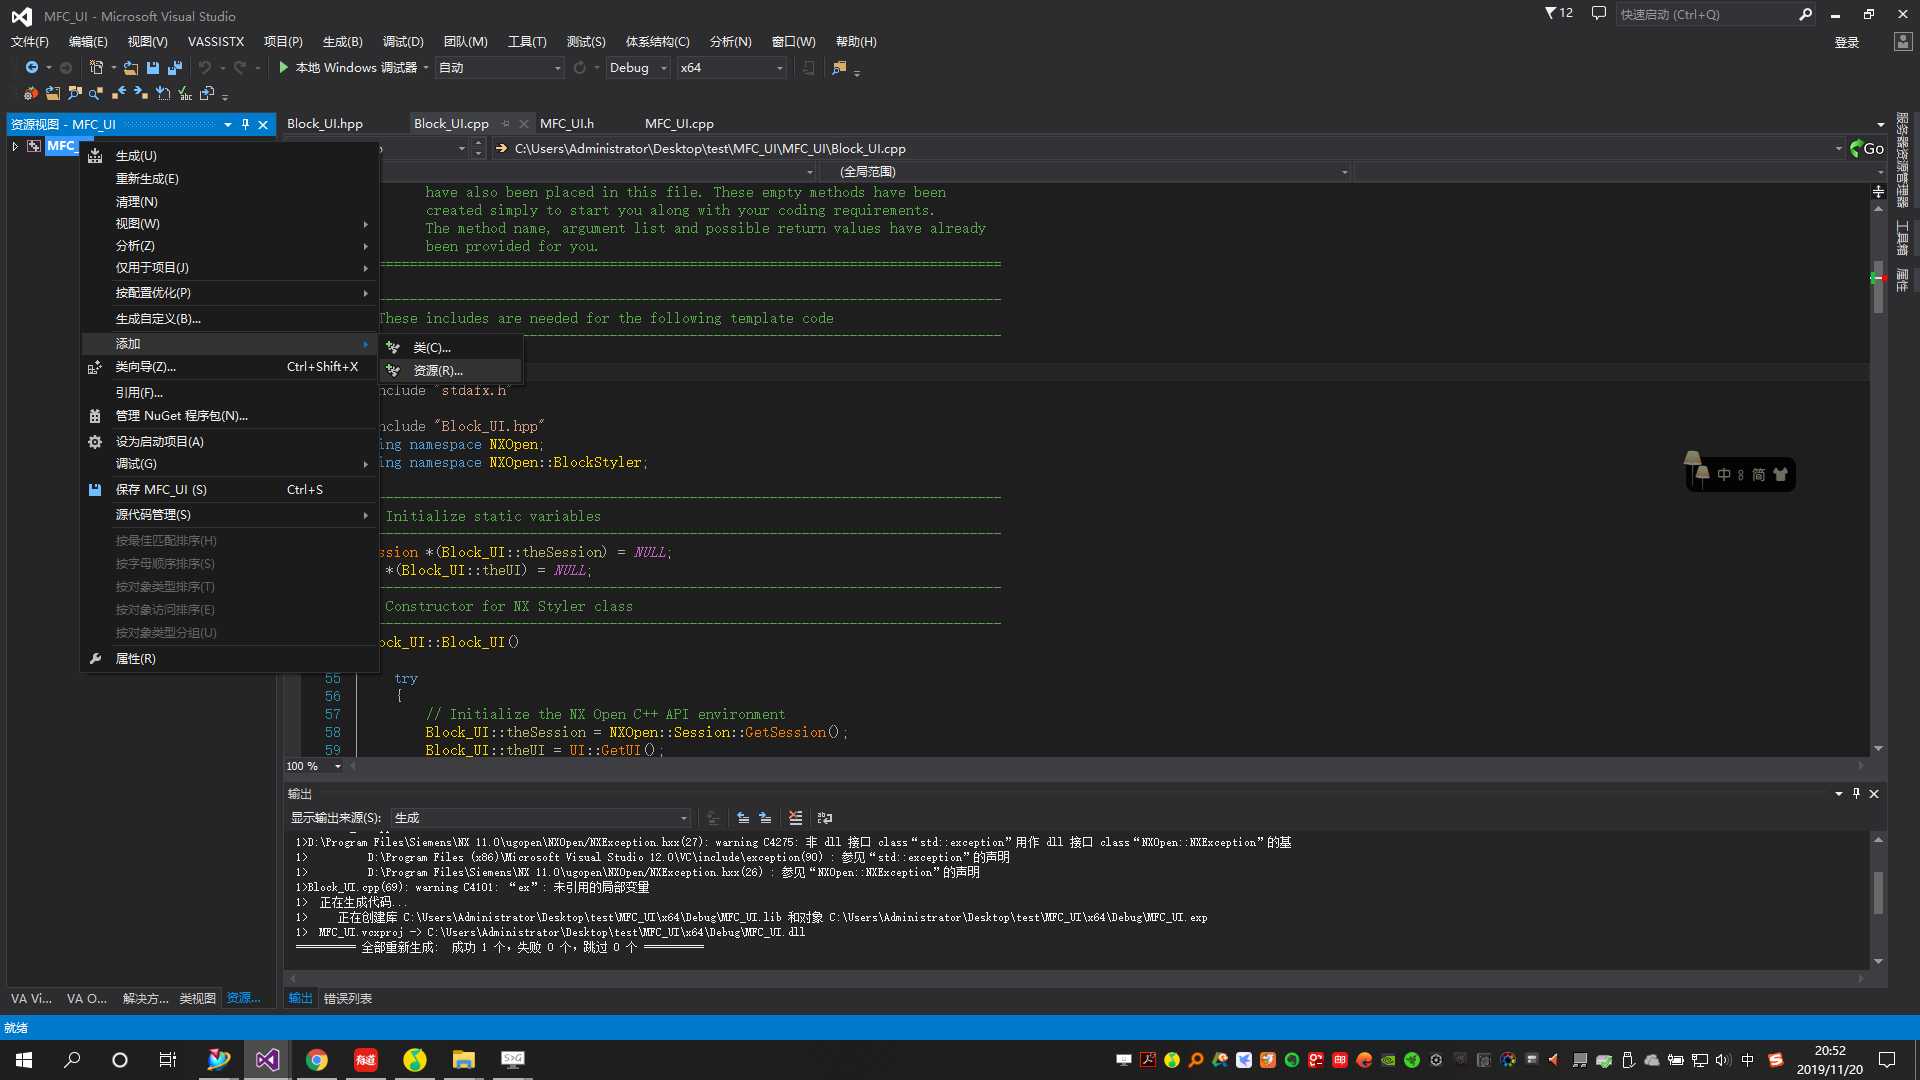The height and width of the screenshot is (1080, 1920).
Task: Switch to the 类视图 bottom tab
Action: click(197, 998)
